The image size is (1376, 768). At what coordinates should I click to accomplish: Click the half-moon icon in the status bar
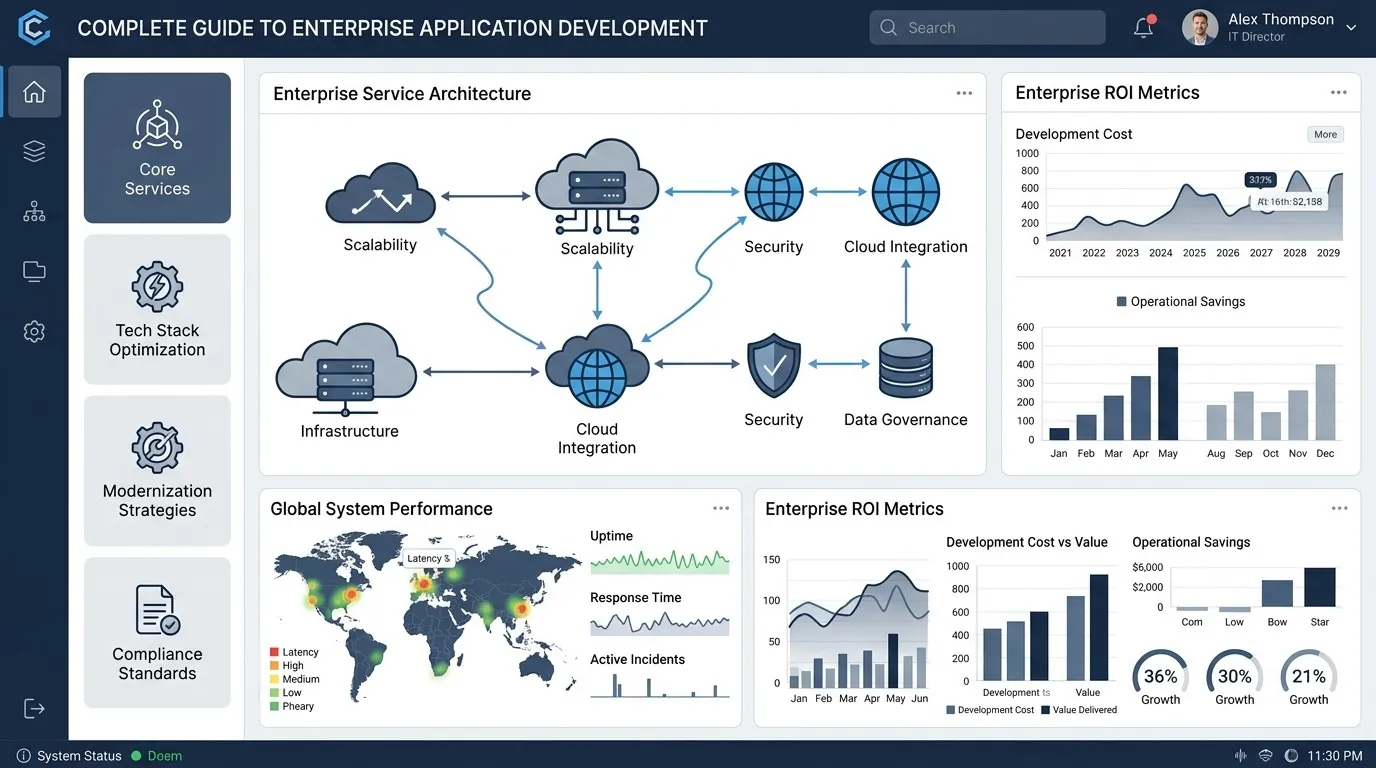pyautogui.click(x=1291, y=756)
